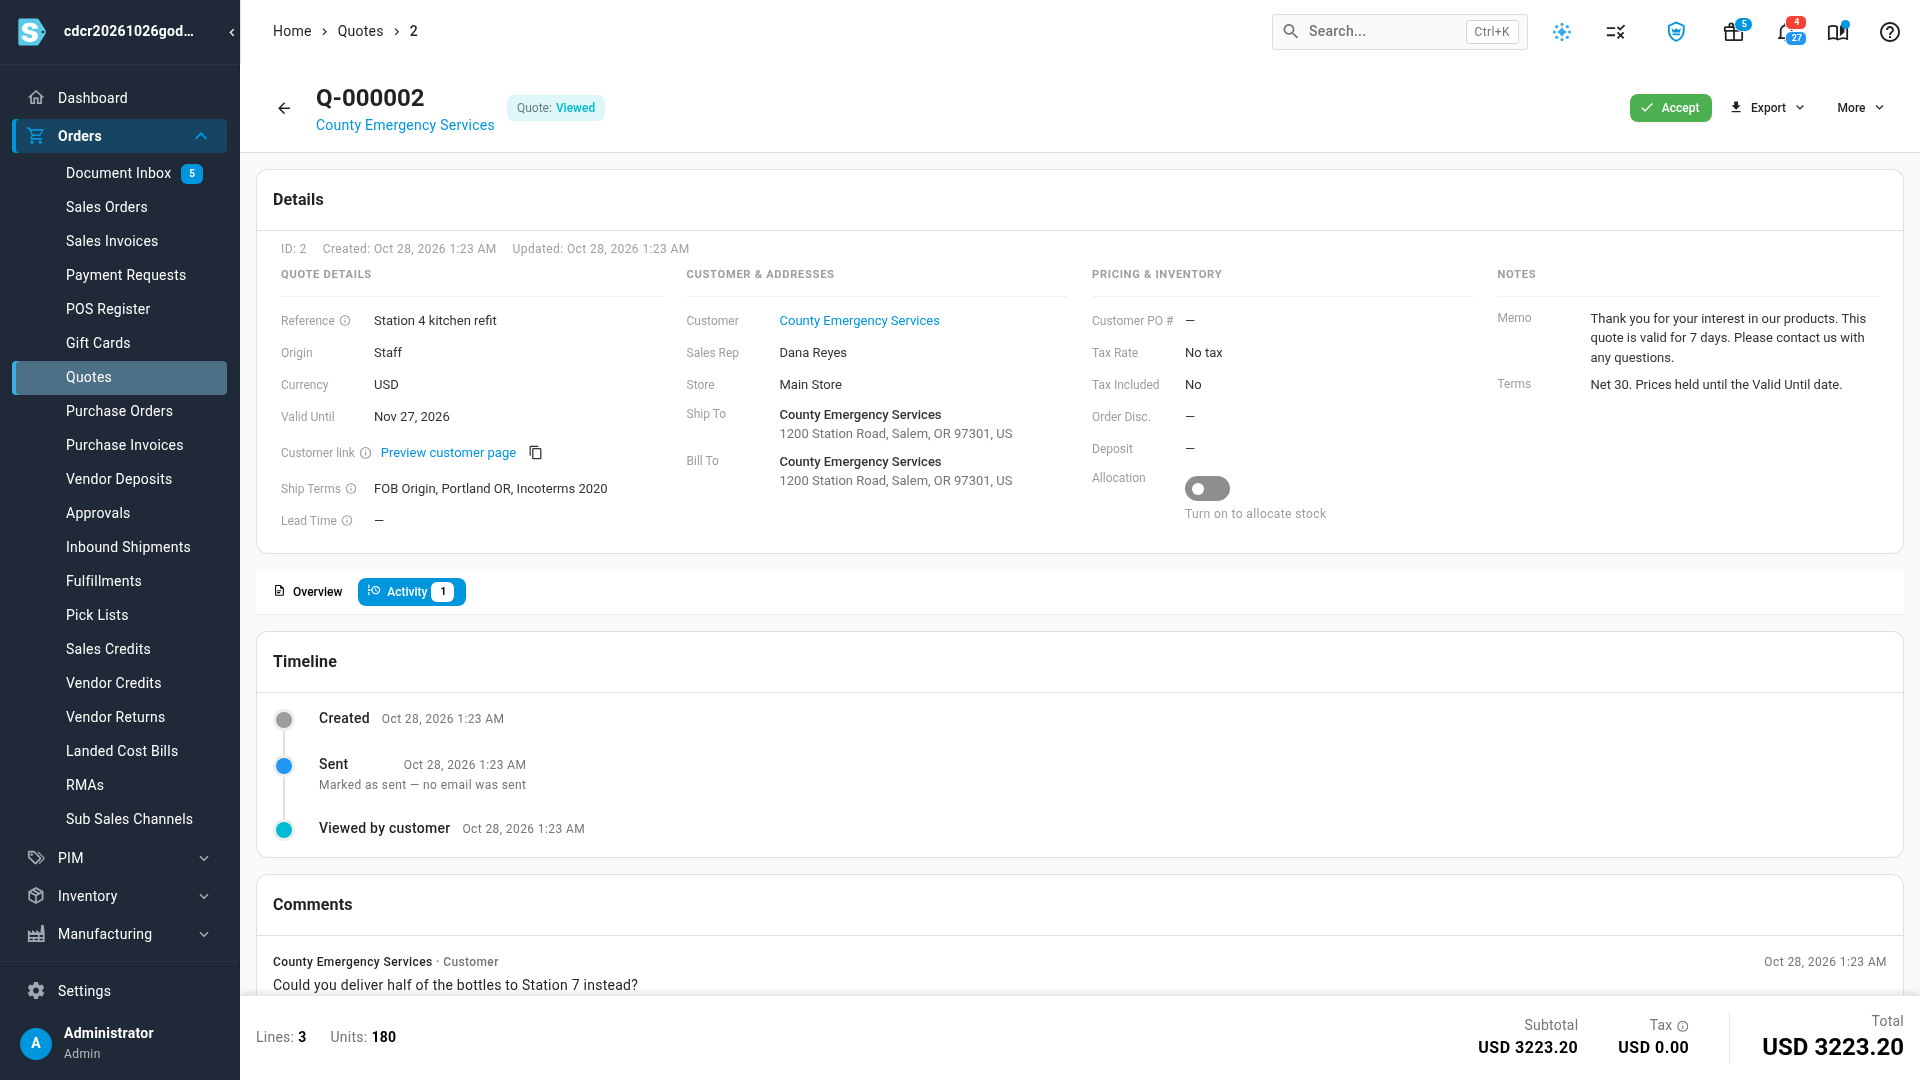Click the help question mark icon

(x=1890, y=32)
